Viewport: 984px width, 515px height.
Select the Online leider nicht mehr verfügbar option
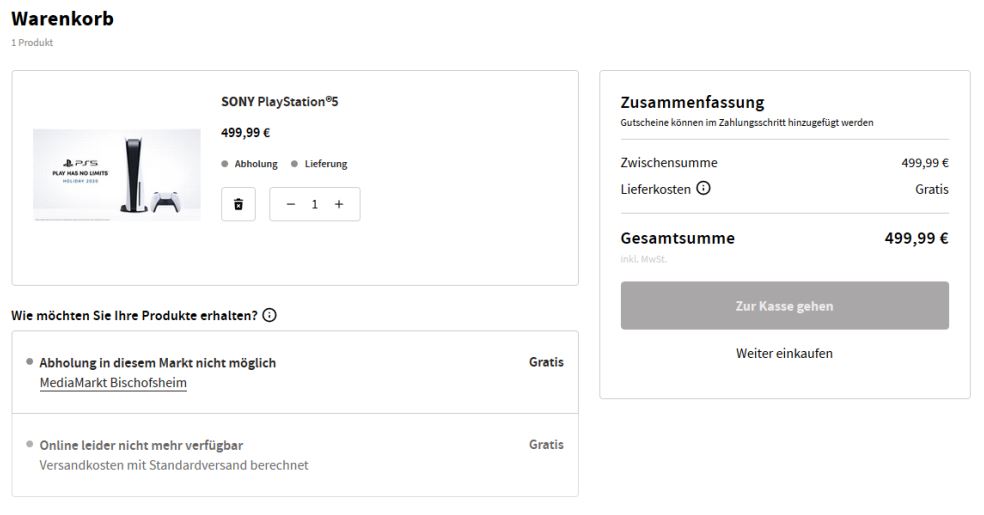click(295, 455)
